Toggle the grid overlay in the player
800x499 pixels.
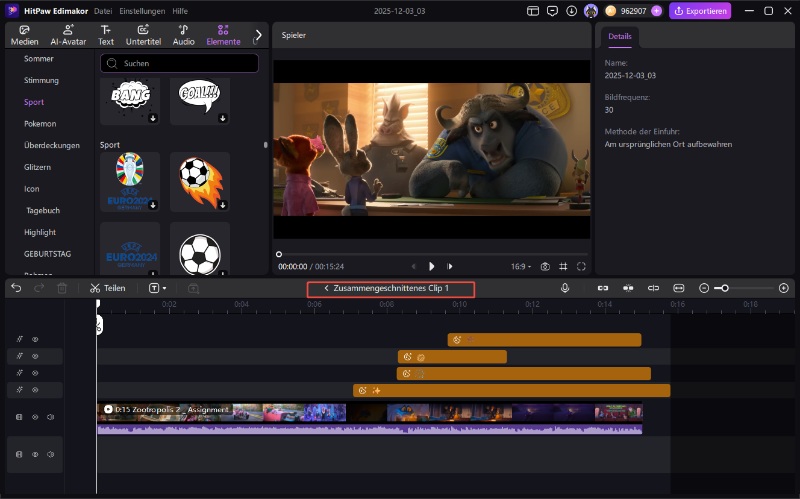(x=563, y=267)
